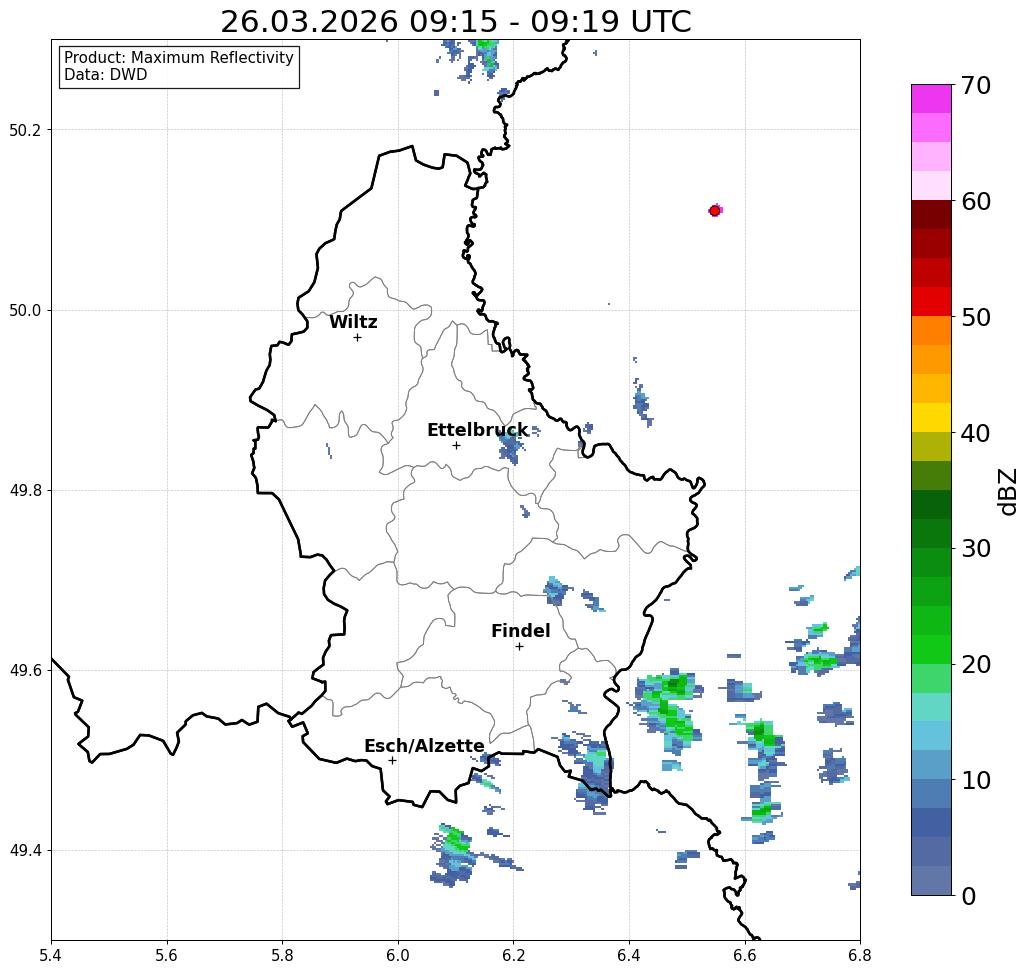
Task: Click the Ettelbruck city label
Action: [x=478, y=430]
